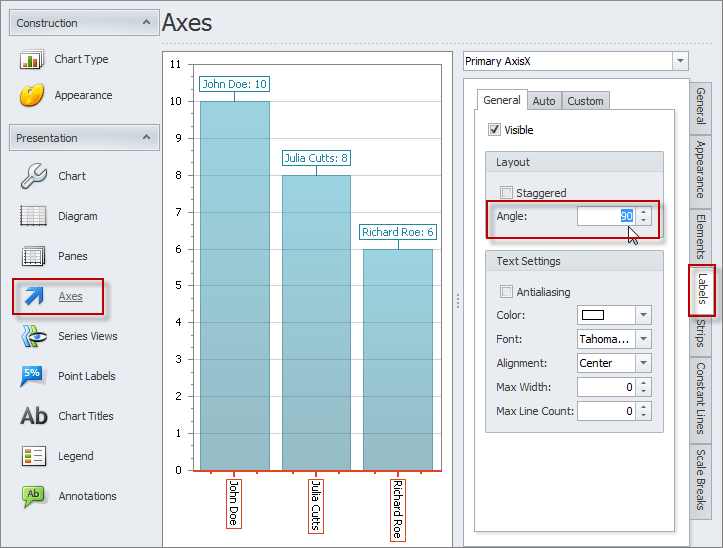
Task: Enable the Staggered checkbox
Action: (507, 193)
